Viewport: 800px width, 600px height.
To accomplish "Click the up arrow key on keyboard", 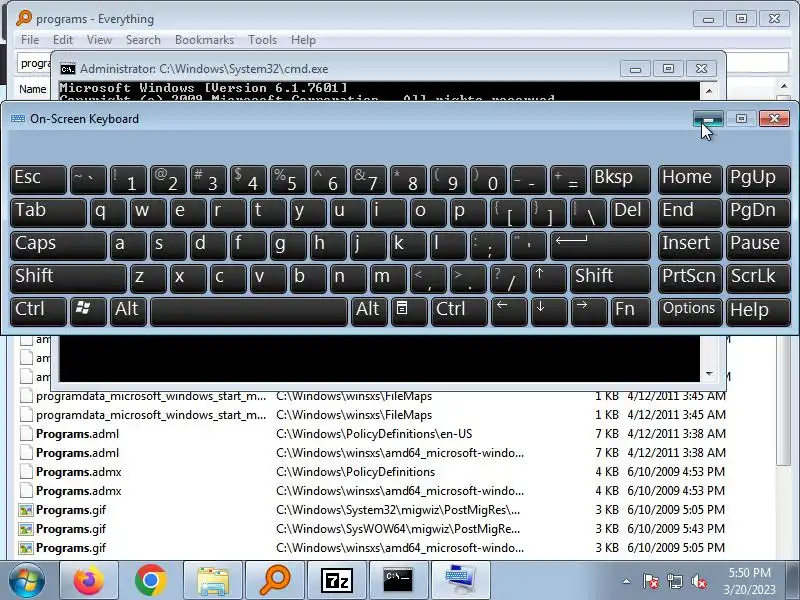I will pyautogui.click(x=548, y=277).
